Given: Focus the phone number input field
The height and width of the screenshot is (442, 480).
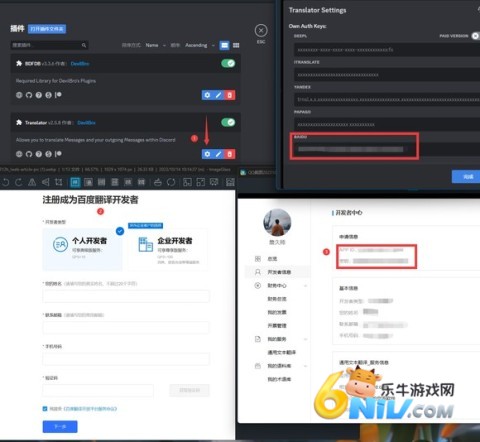Looking at the screenshot, I should point(126,359).
